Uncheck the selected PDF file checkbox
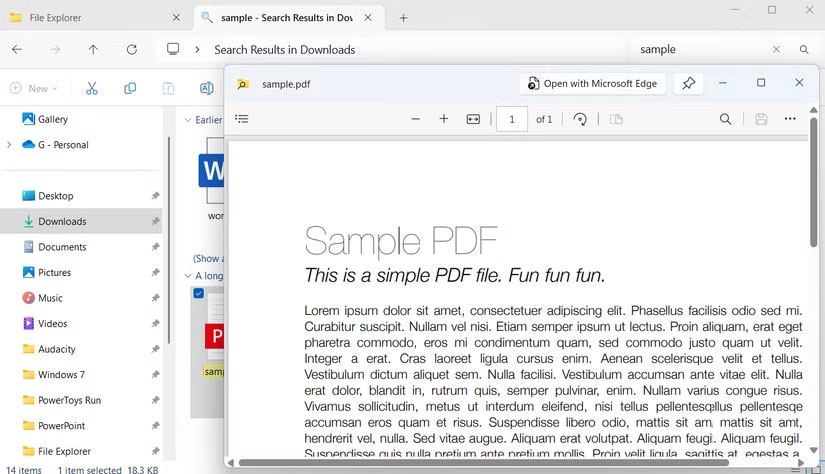Viewport: 825px width, 474px height. [x=198, y=293]
